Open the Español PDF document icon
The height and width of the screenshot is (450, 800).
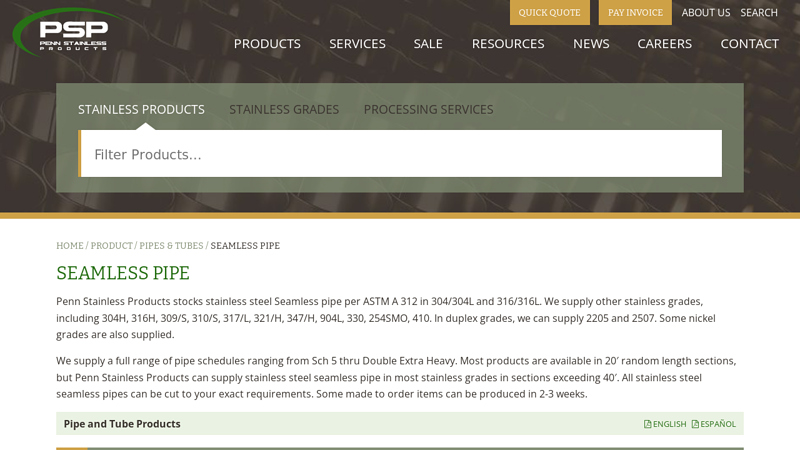(696, 424)
